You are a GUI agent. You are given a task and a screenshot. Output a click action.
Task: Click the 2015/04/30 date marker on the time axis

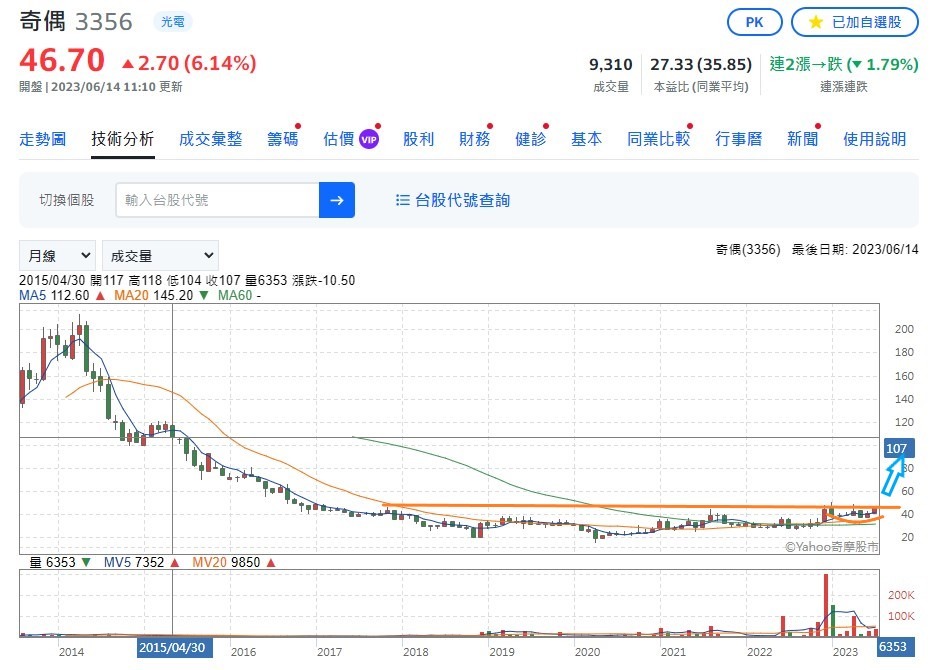pos(171,648)
